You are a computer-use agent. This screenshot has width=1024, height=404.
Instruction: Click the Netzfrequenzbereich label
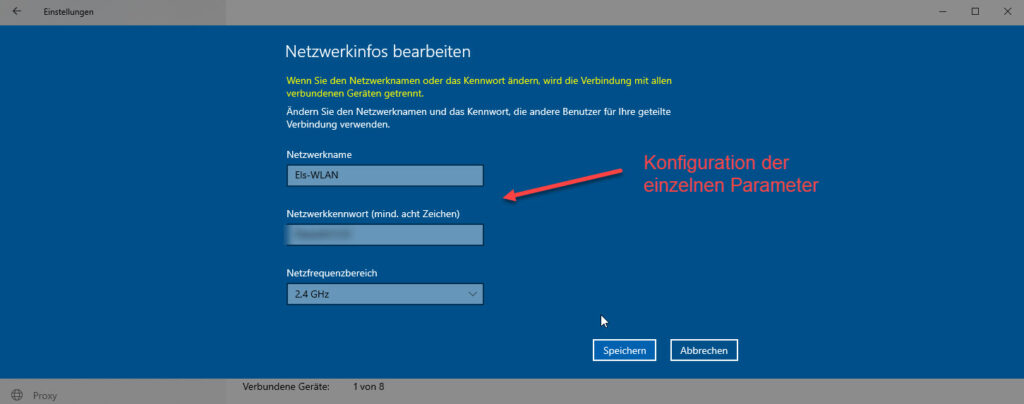pyautogui.click(x=332, y=273)
